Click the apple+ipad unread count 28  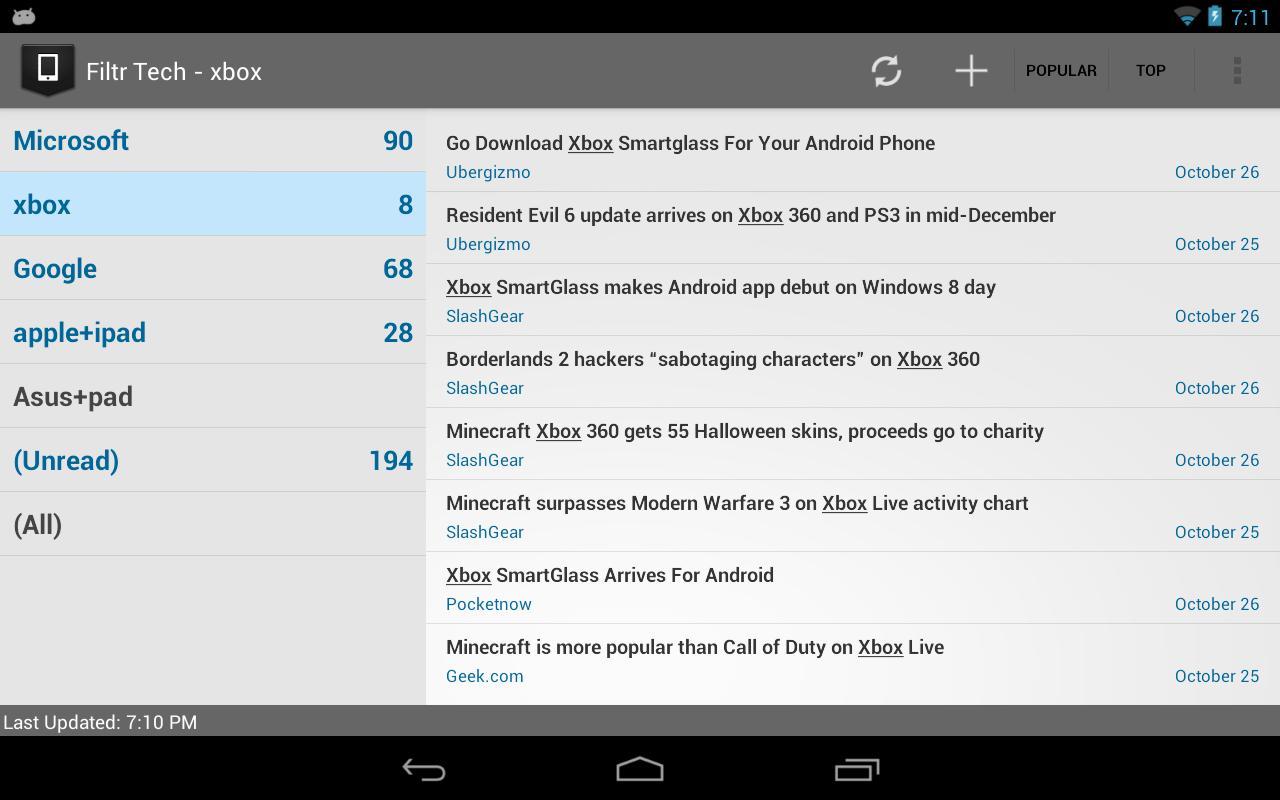(x=398, y=332)
